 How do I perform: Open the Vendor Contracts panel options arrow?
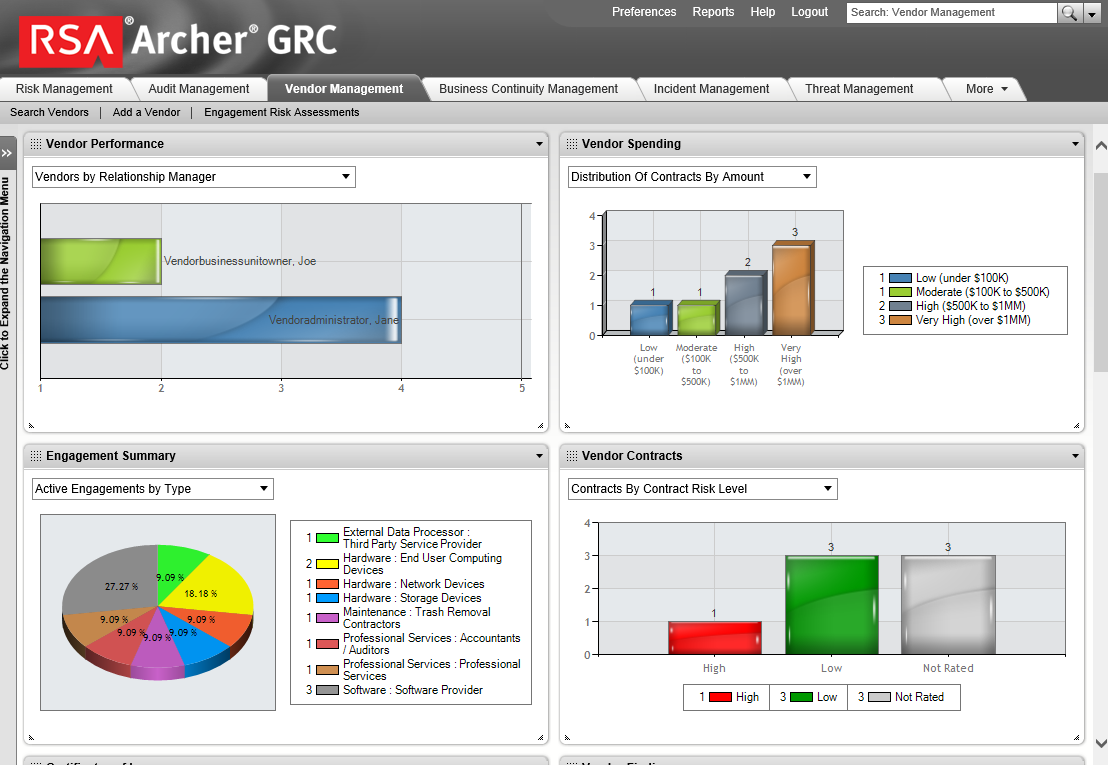(x=1075, y=456)
